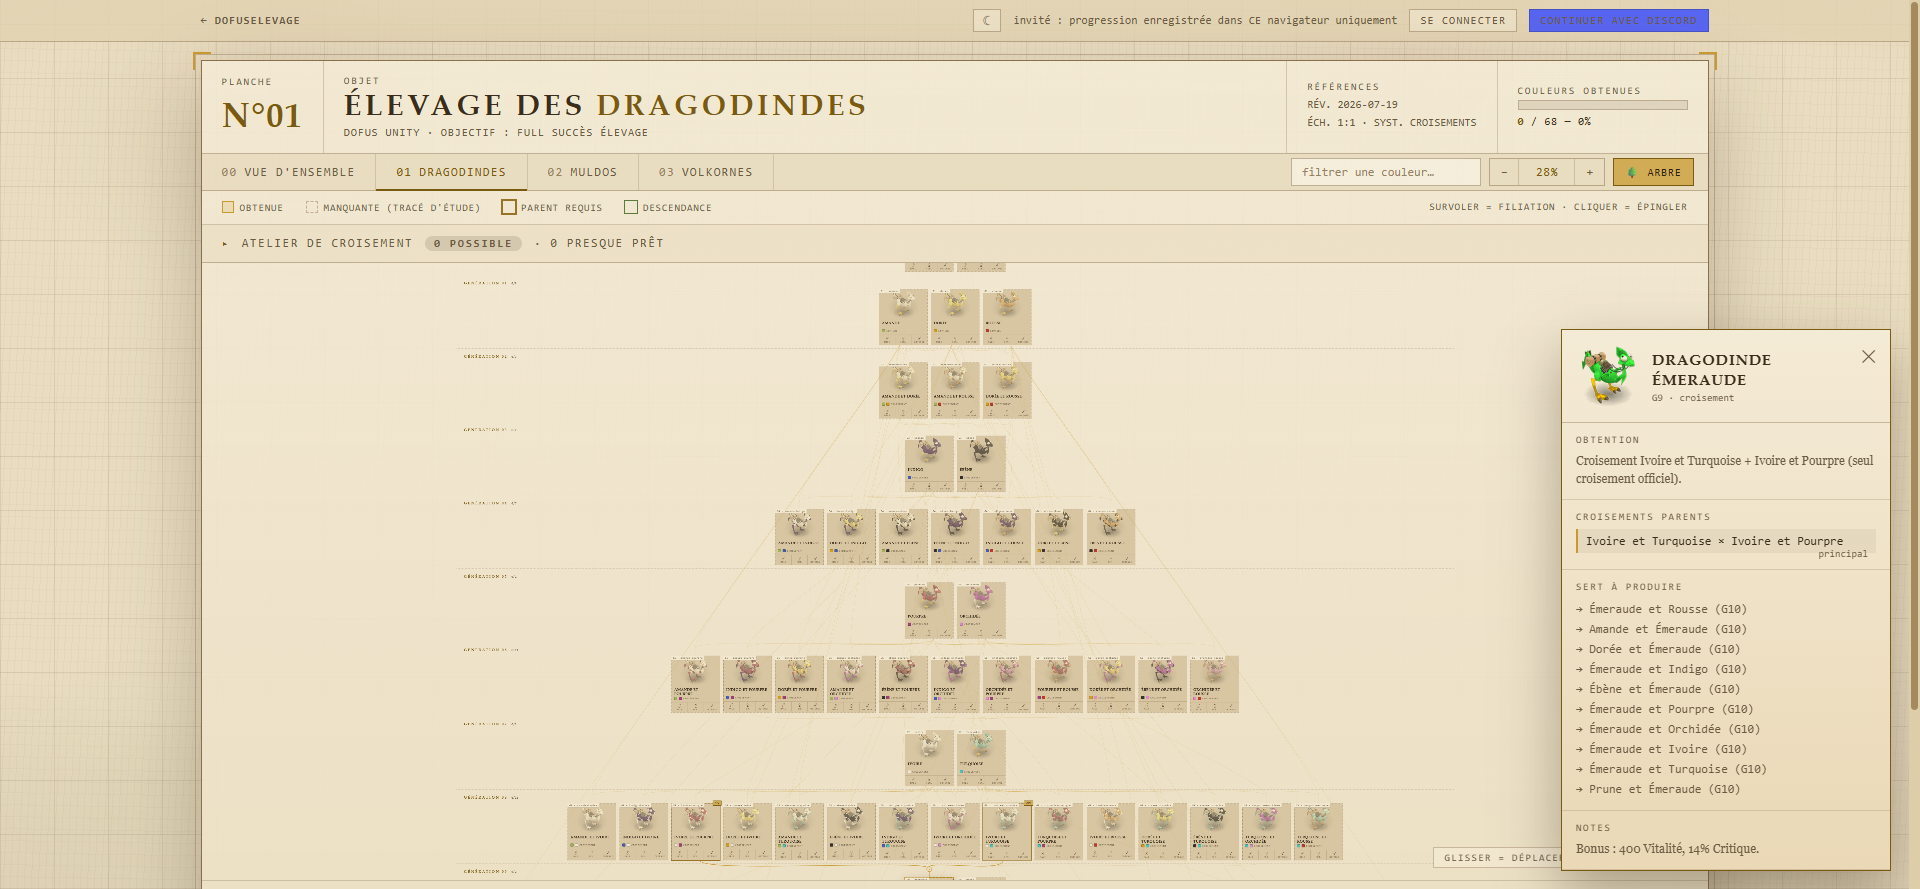Switch to the 03 VOLKORNES tab
Screen dimensions: 1920x889
pos(705,172)
